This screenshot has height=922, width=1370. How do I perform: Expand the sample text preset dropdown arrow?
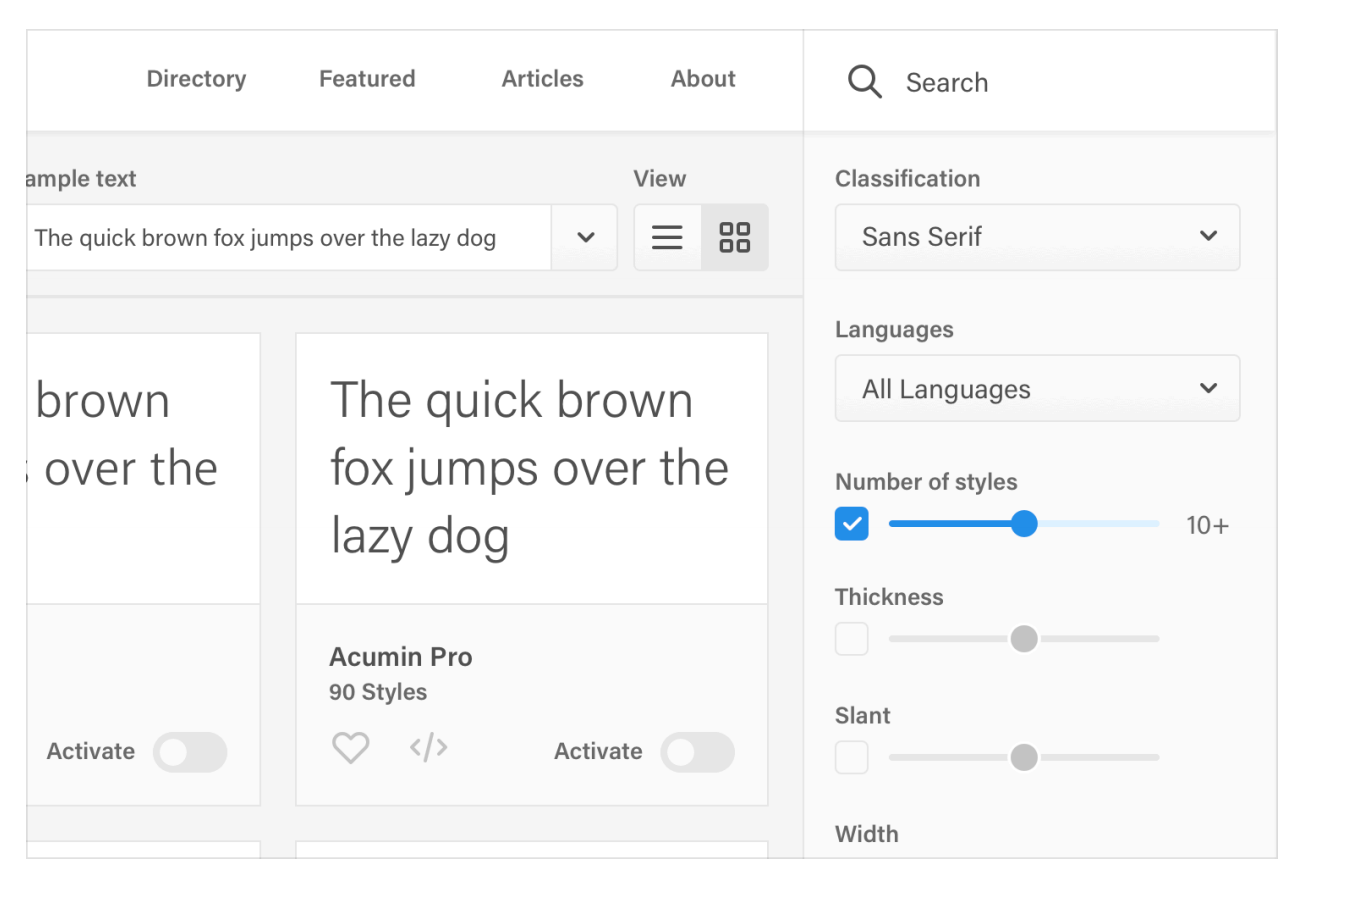586,238
